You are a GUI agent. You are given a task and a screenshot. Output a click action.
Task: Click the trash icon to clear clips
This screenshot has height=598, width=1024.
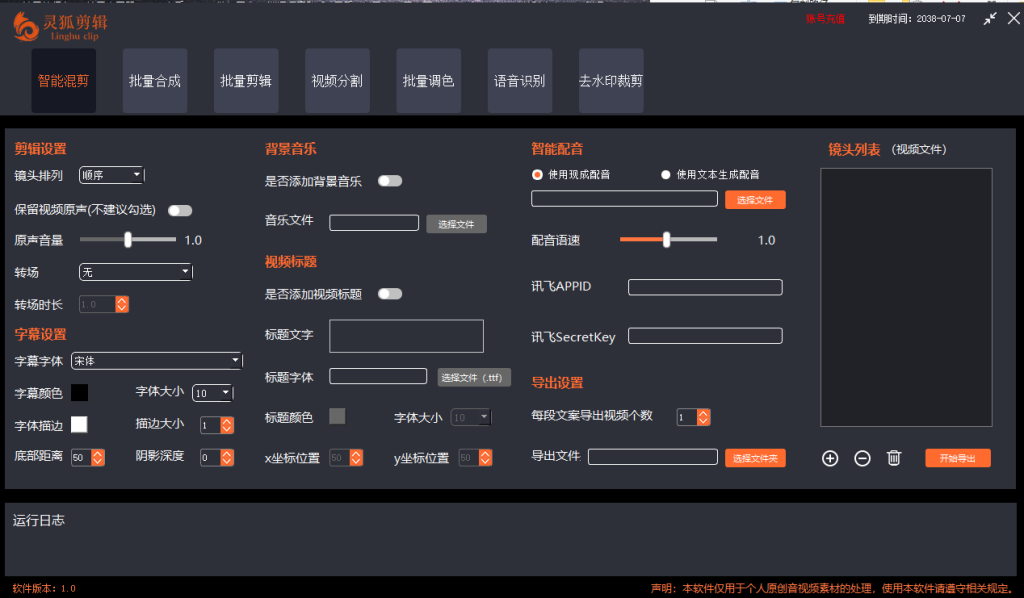(894, 458)
